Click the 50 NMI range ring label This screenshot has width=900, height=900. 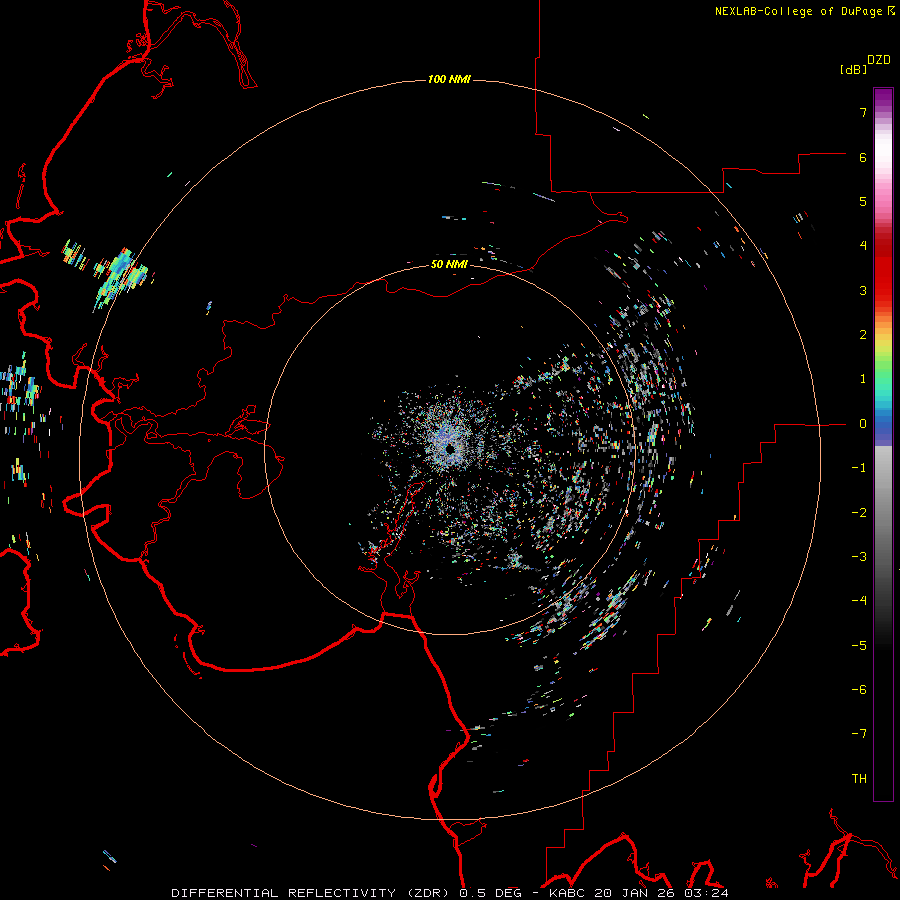(x=449, y=264)
